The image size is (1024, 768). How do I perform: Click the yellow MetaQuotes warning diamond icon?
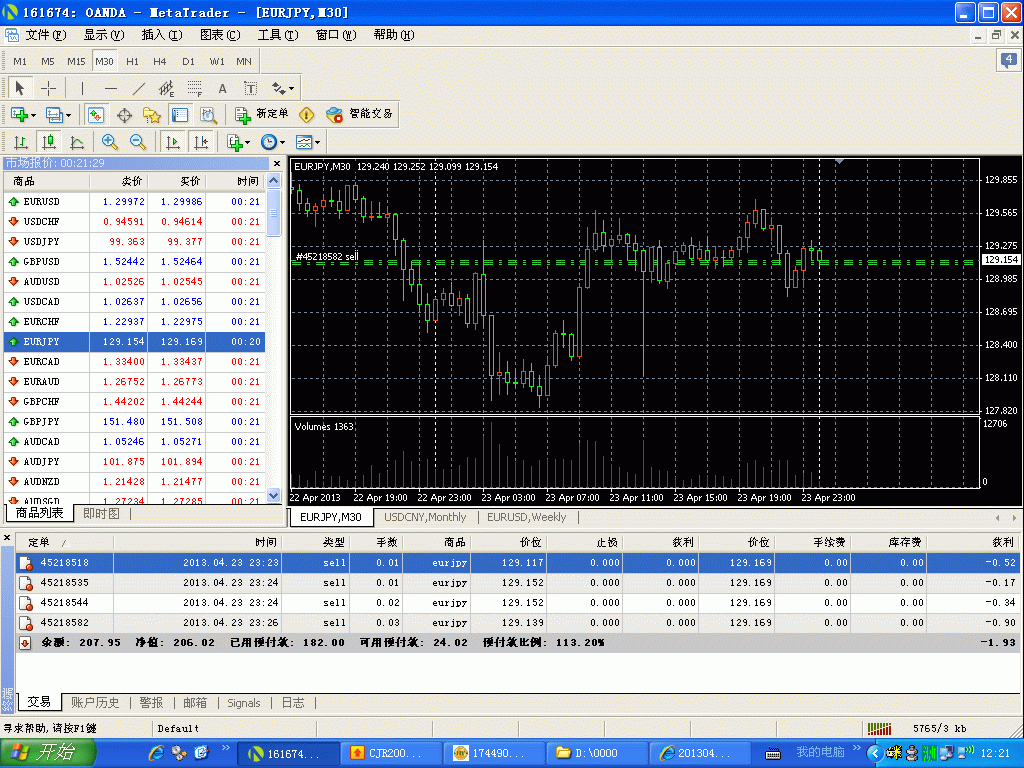(306, 115)
